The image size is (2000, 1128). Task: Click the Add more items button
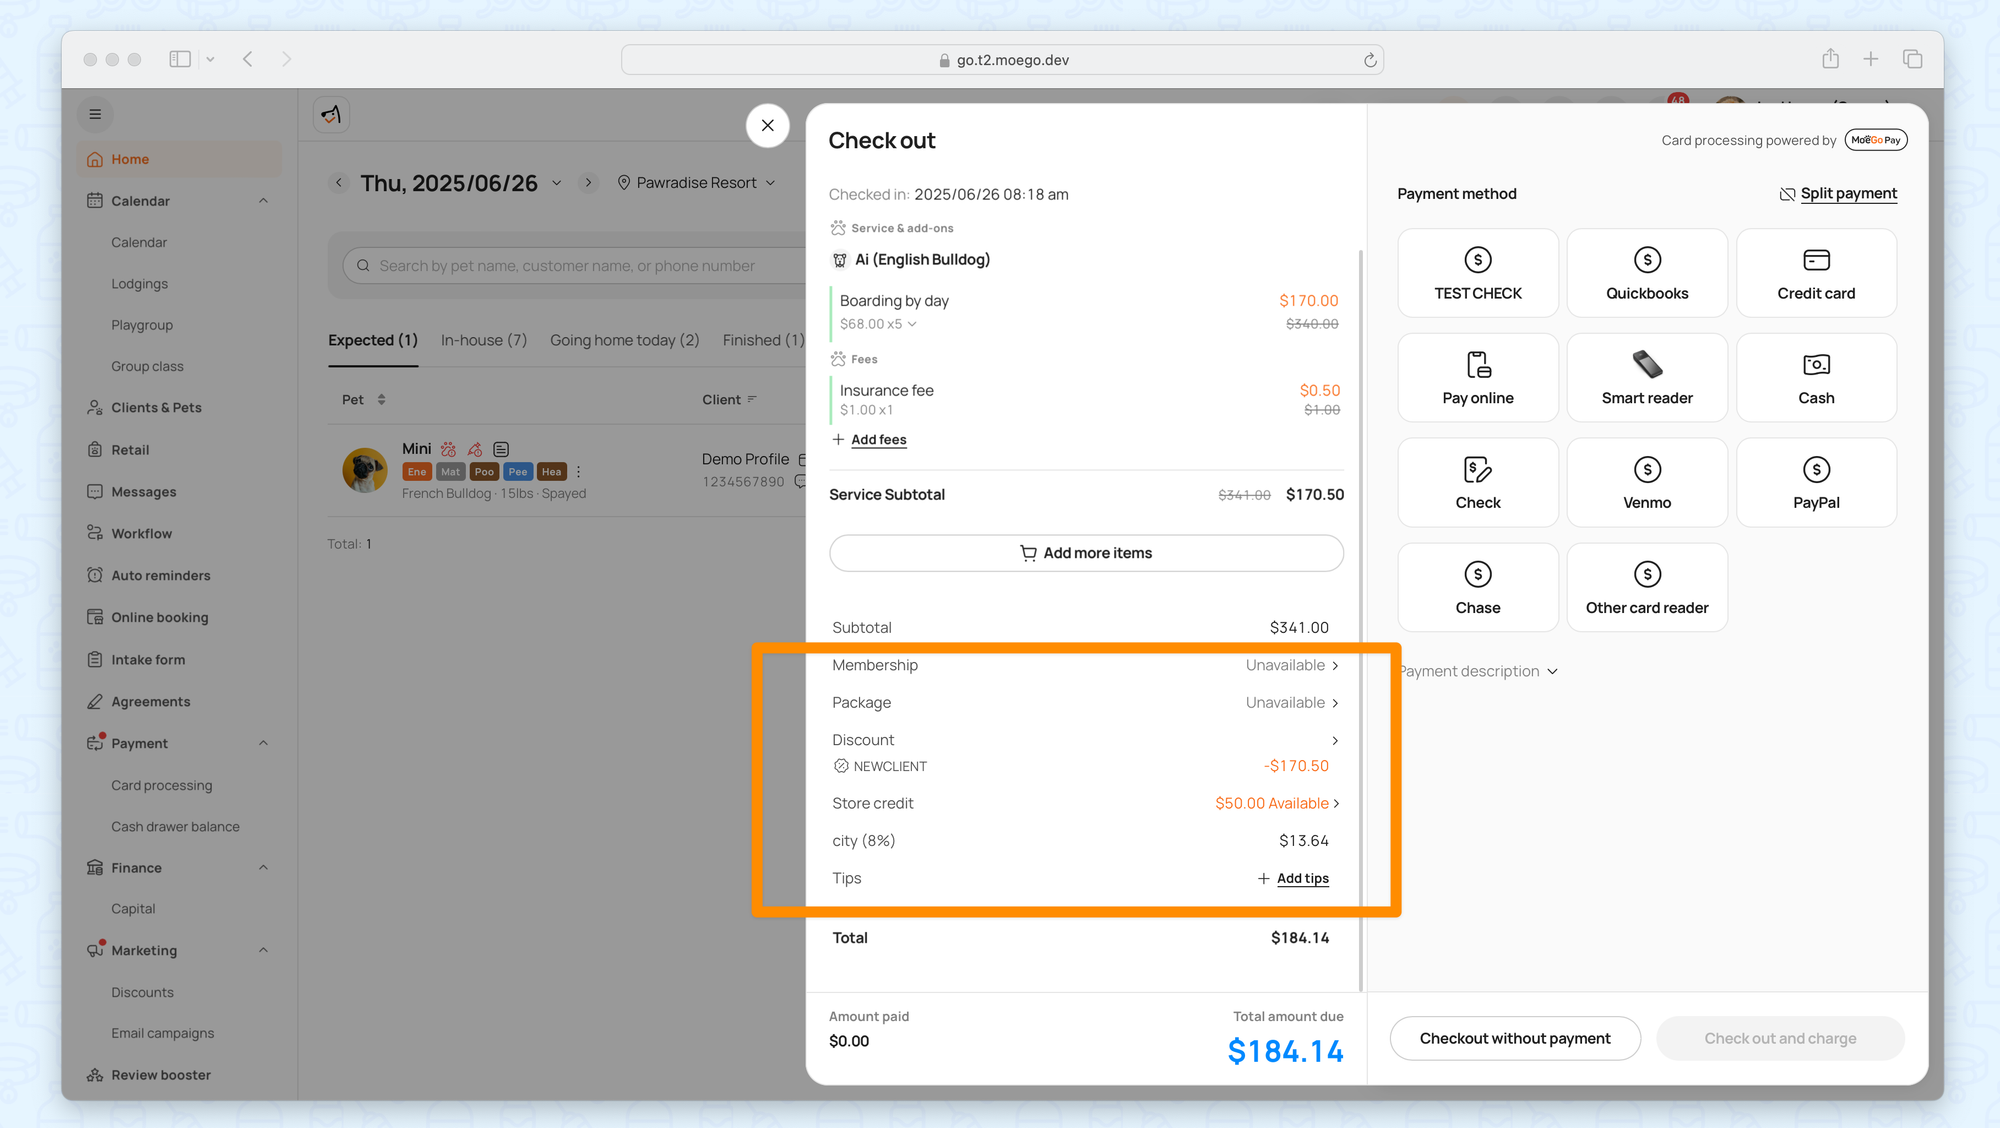[1085, 553]
